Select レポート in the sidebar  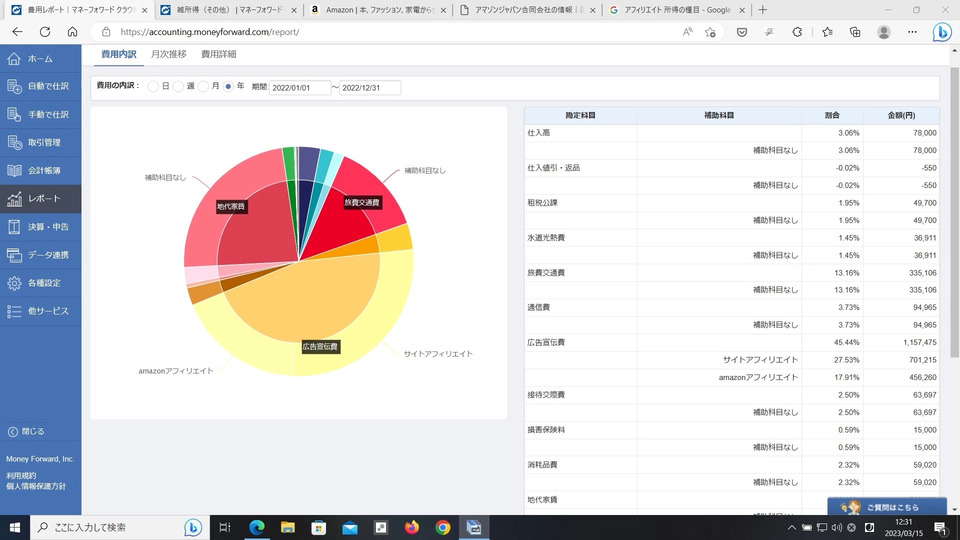(x=40, y=199)
